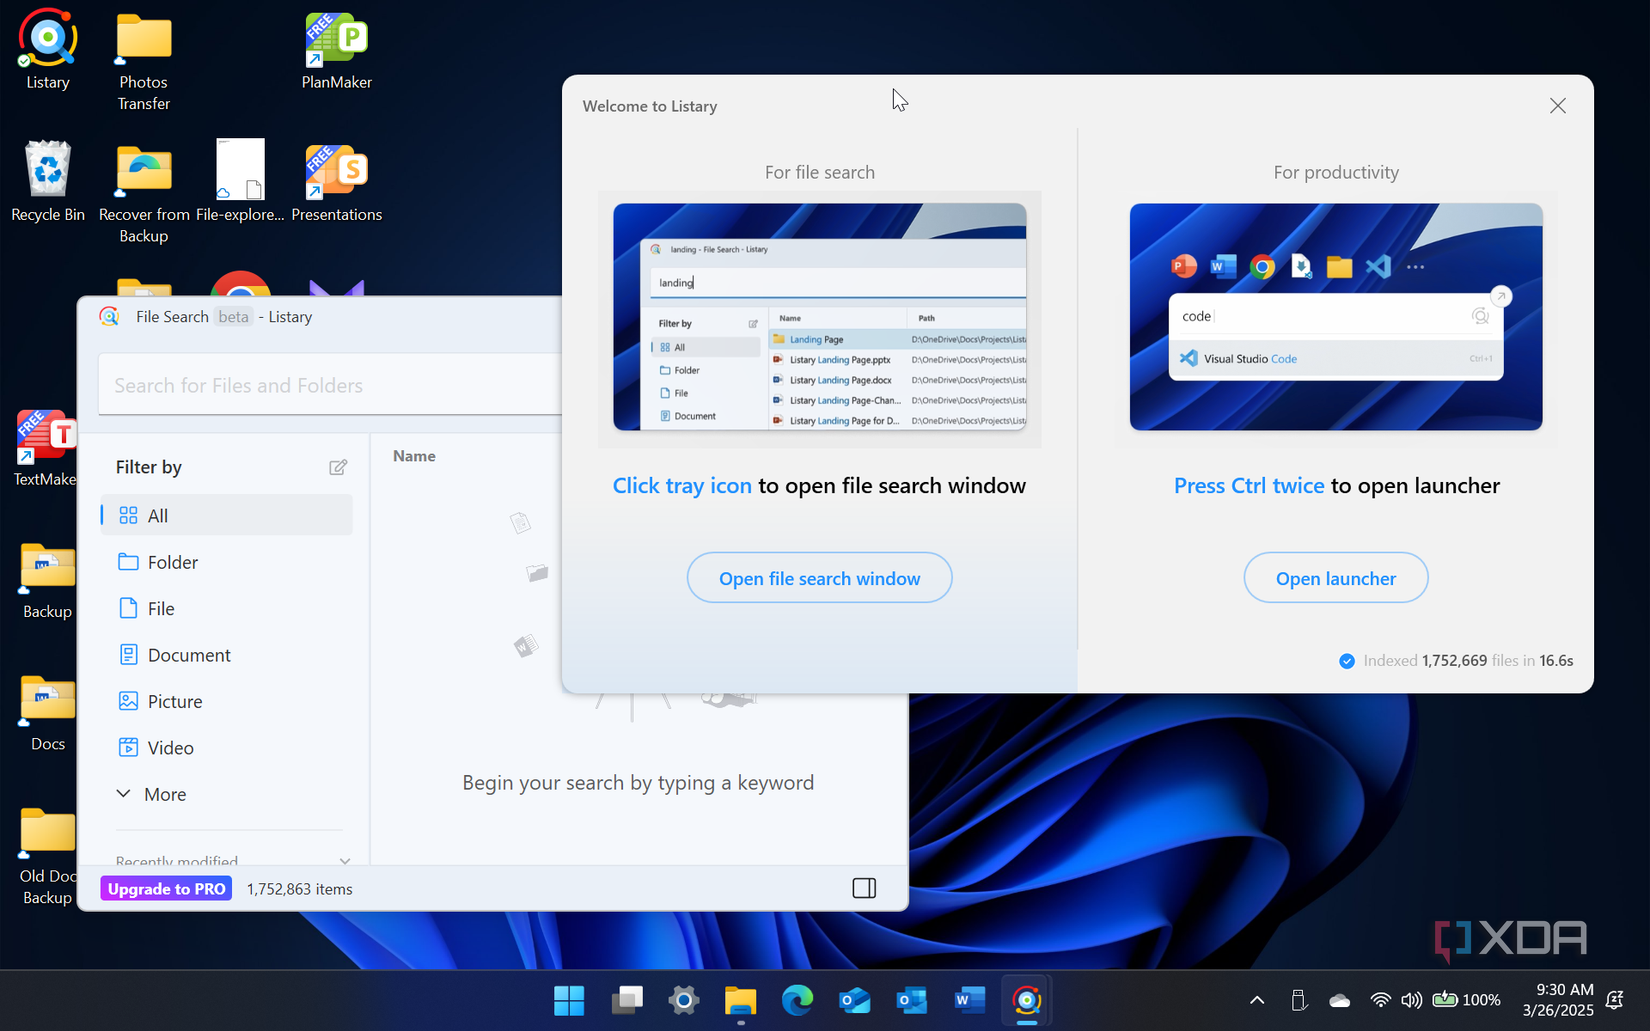Viewport: 1650px width, 1031px height.
Task: Click the Open launcher button
Action: coord(1335,577)
